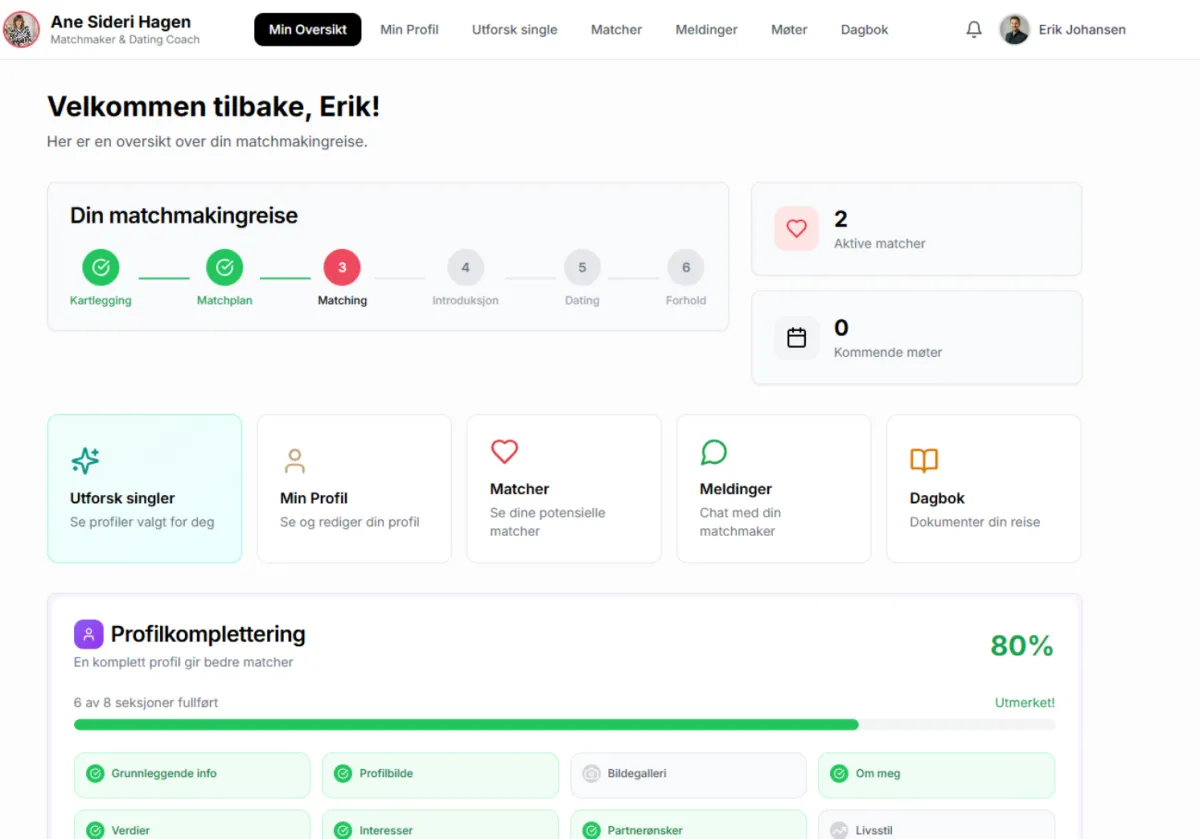Click the gray icon next to Livsstil
The height and width of the screenshot is (839, 1200).
click(x=839, y=830)
